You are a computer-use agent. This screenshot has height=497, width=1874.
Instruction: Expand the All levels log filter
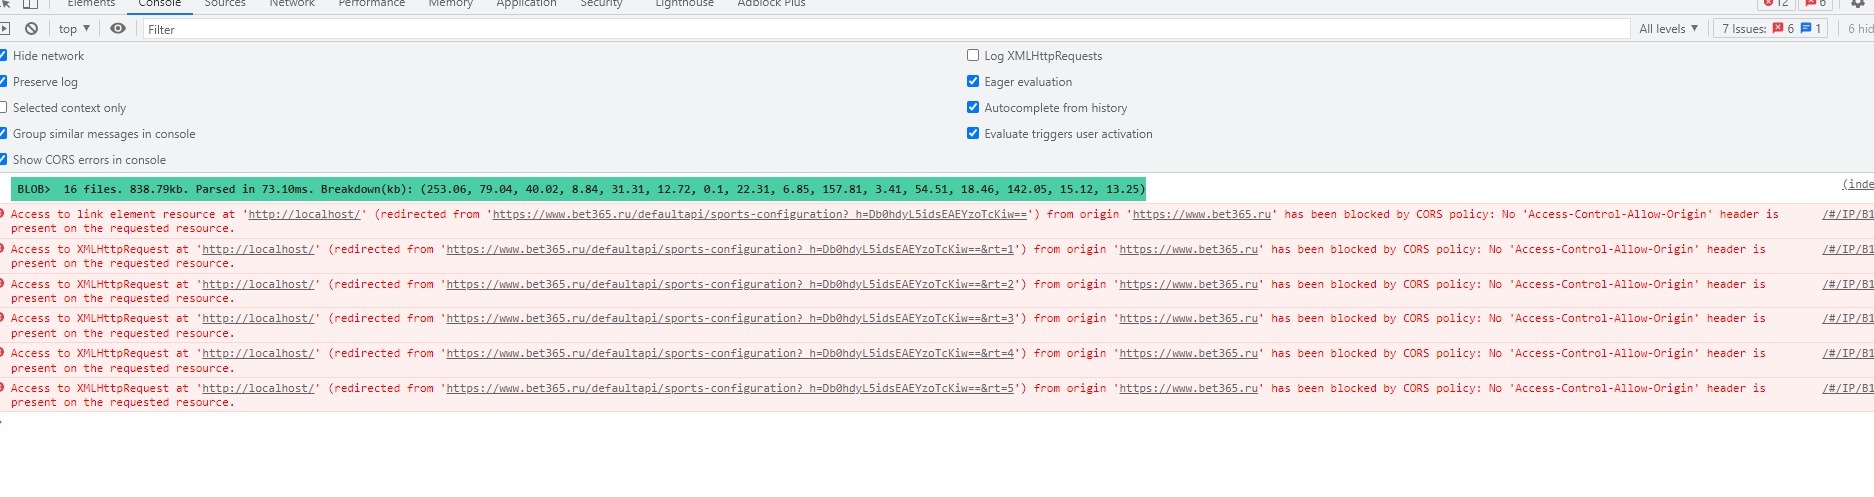pos(1668,29)
